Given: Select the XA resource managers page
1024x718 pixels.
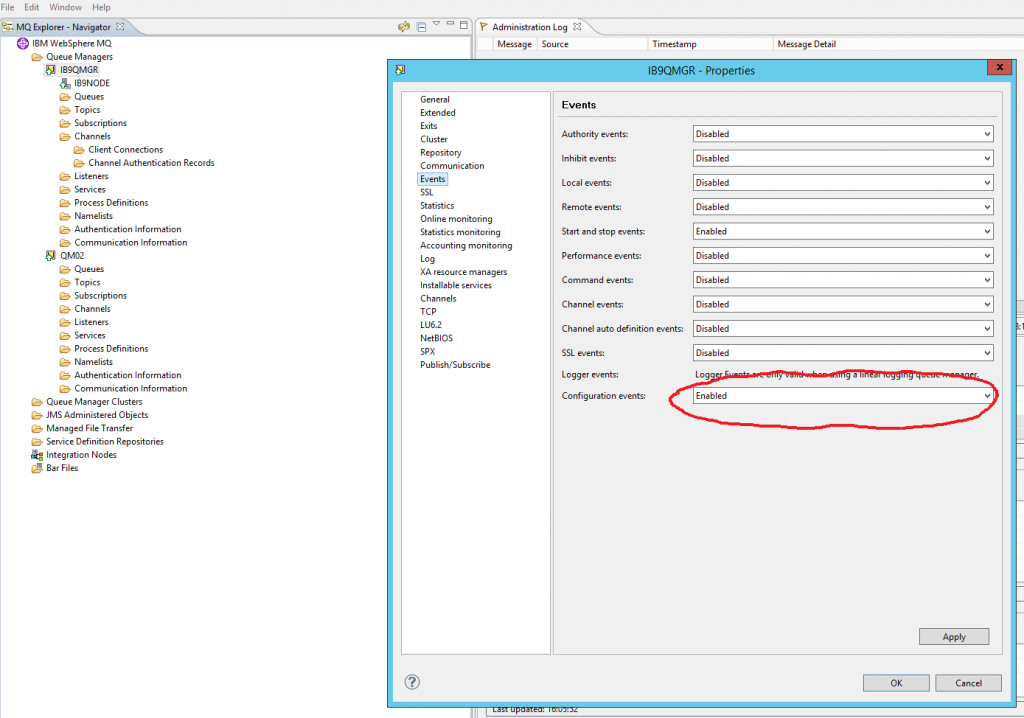Looking at the screenshot, I should tap(464, 272).
